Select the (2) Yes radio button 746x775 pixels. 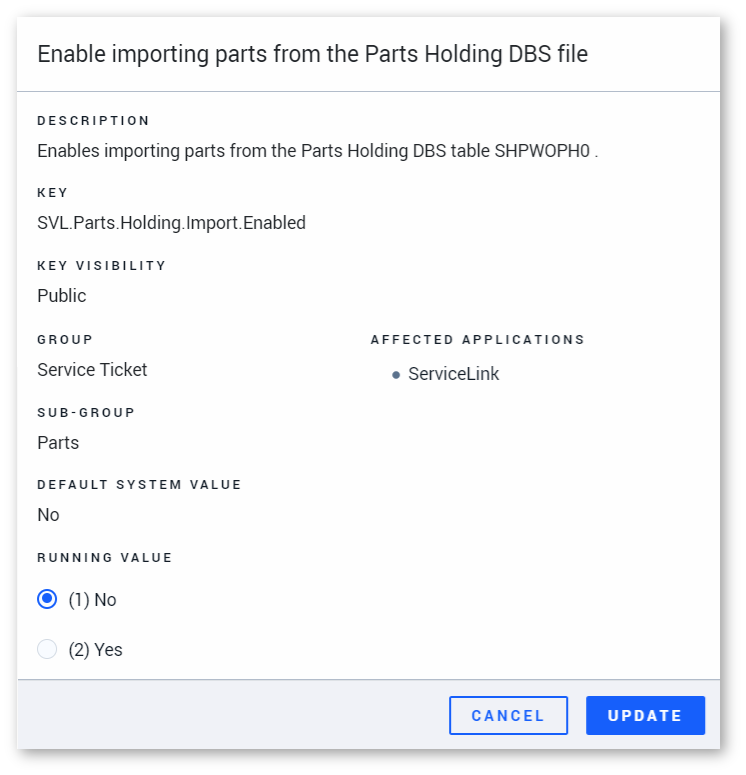[47, 649]
